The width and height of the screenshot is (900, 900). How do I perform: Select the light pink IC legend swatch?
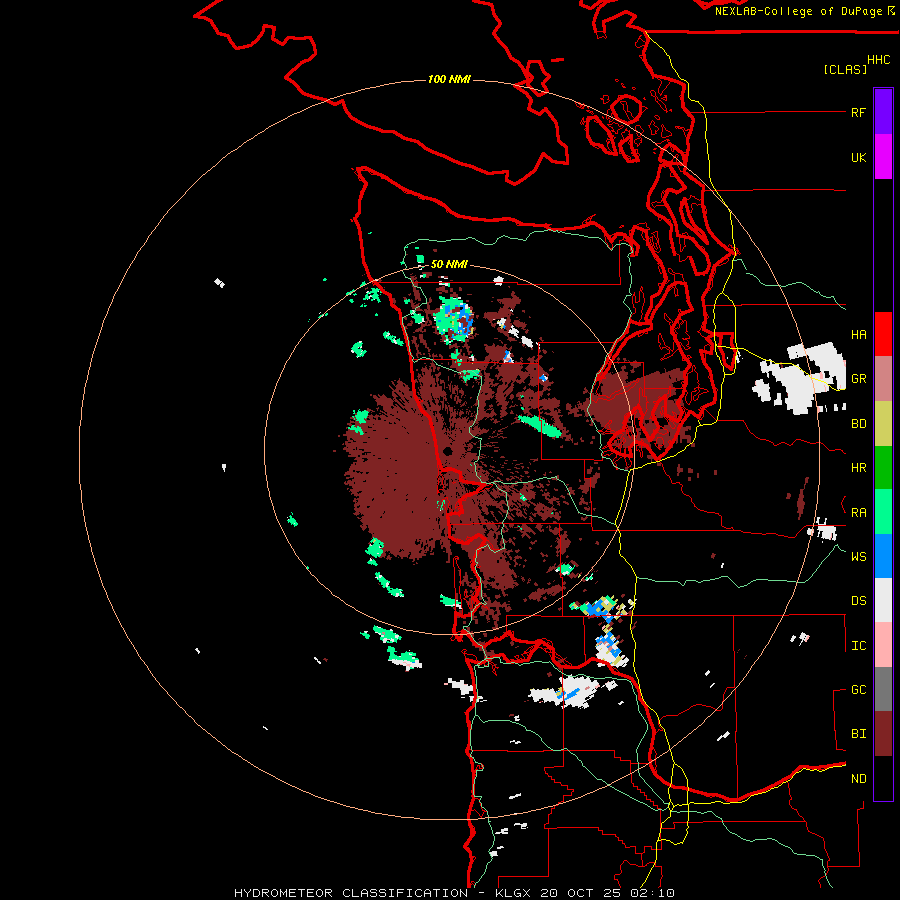883,645
